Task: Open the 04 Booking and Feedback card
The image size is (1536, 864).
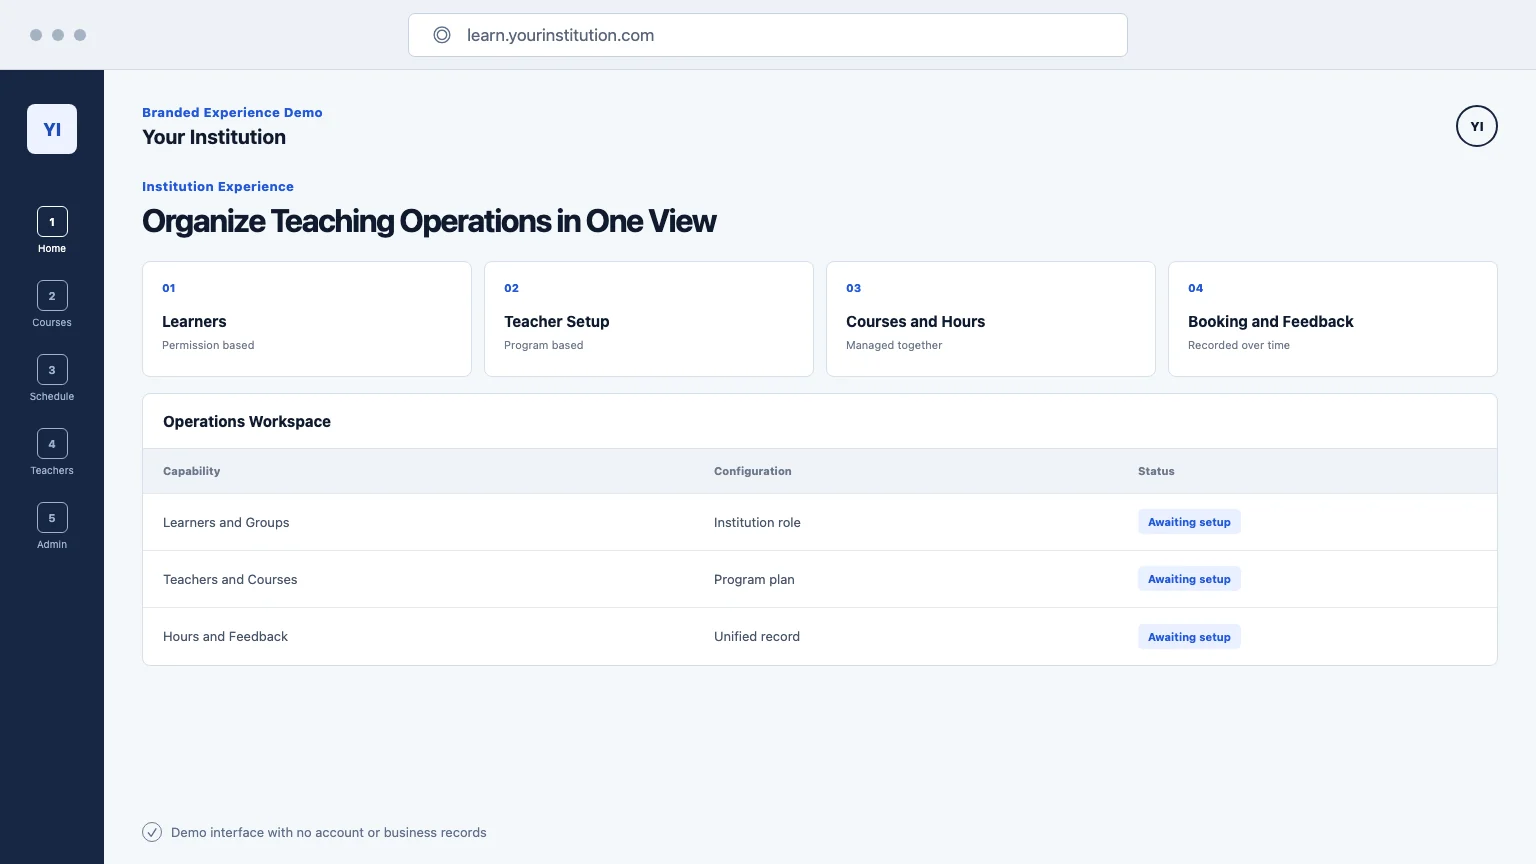Action: point(1333,319)
